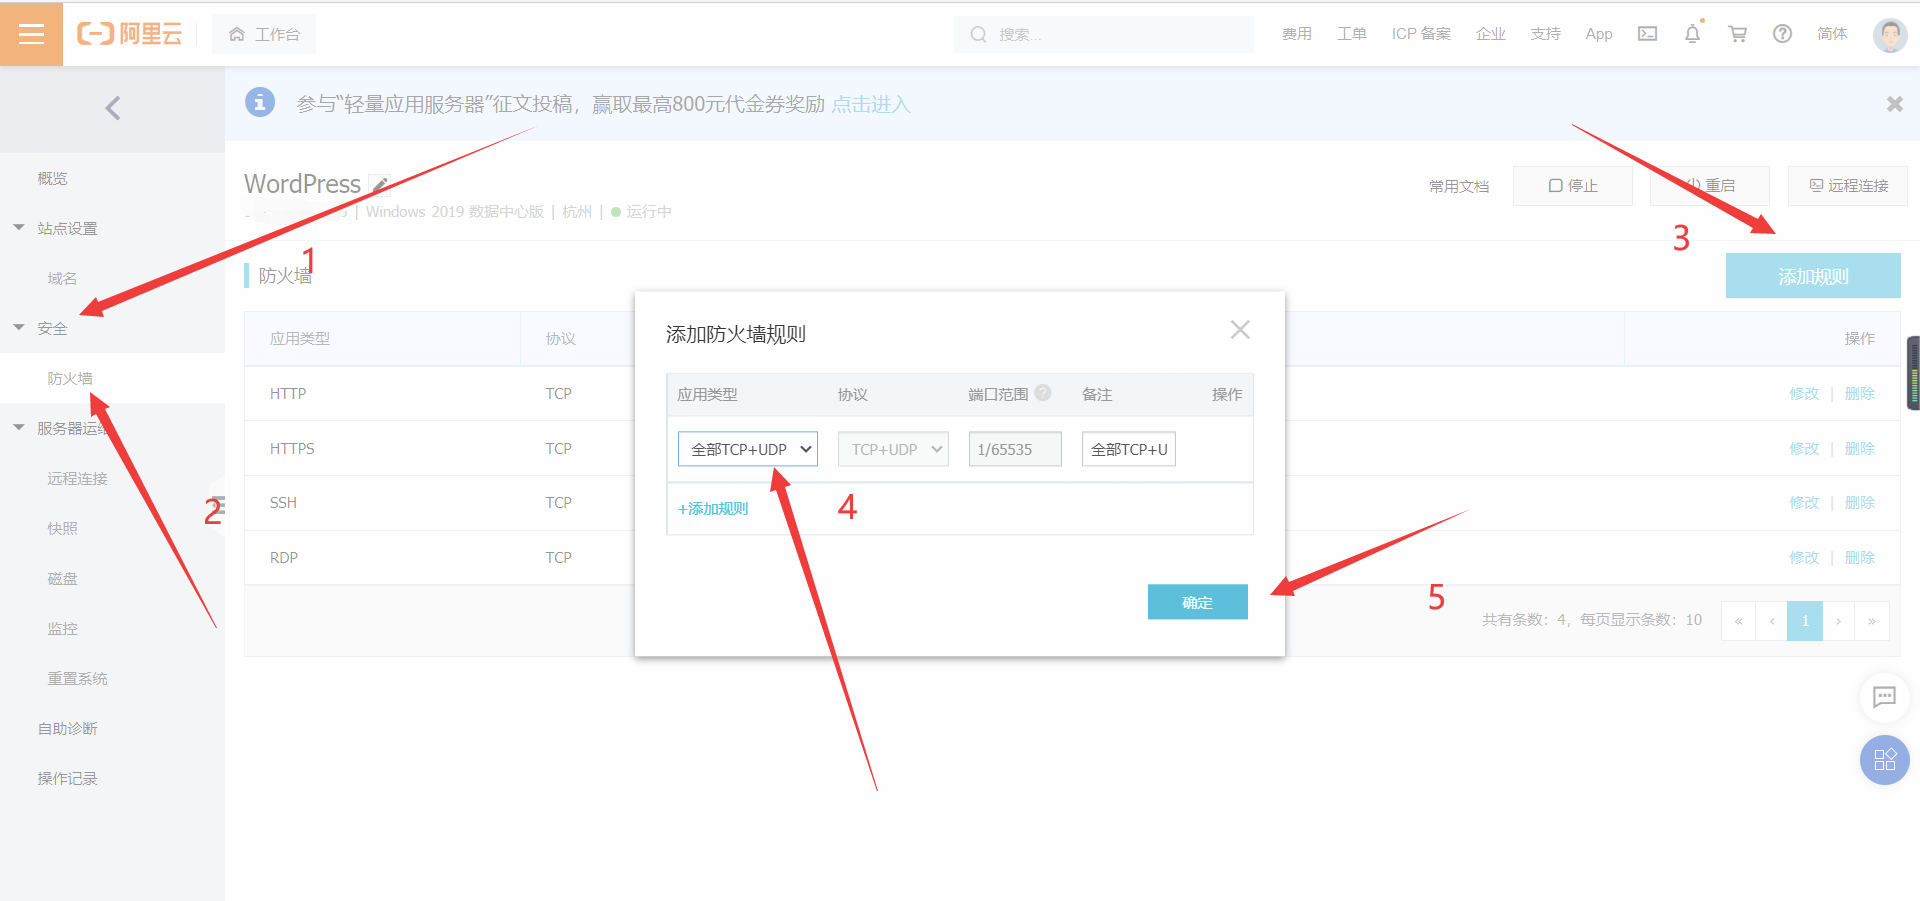The image size is (1920, 901).
Task: Click 修改 for the RDP rule
Action: click(1804, 558)
